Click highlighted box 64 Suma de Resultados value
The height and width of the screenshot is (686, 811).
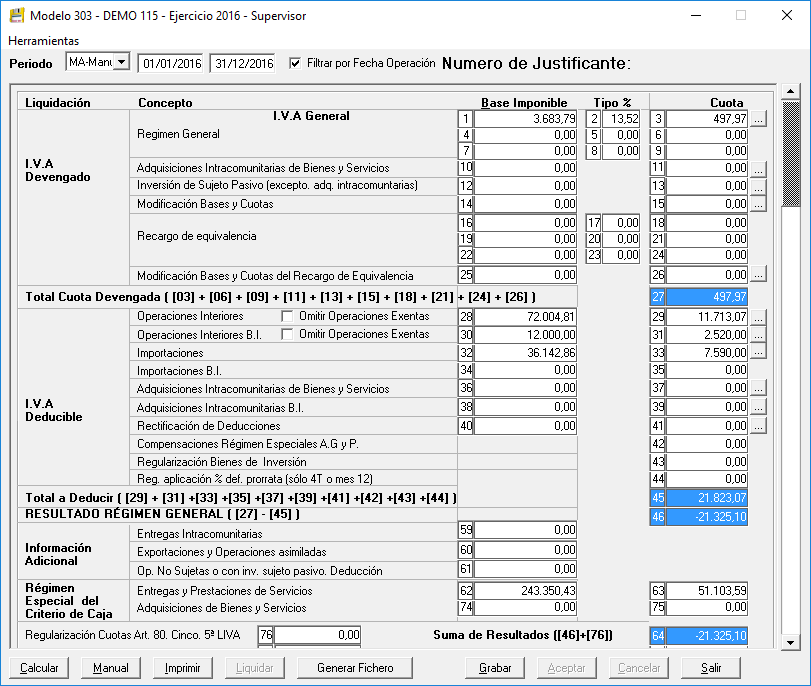pos(707,635)
